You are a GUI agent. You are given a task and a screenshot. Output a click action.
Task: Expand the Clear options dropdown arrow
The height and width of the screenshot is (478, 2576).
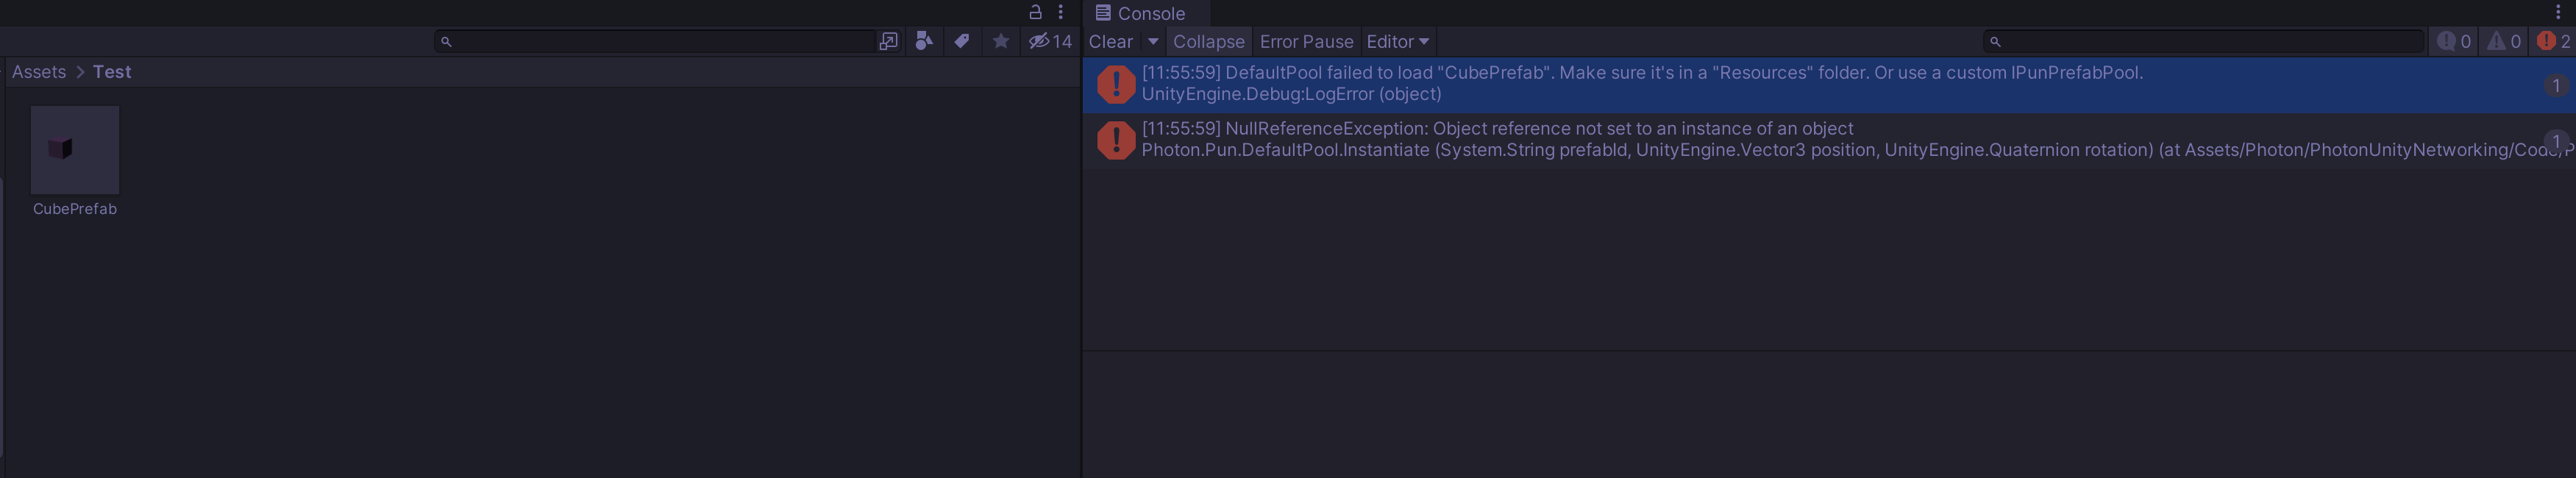pyautogui.click(x=1153, y=42)
